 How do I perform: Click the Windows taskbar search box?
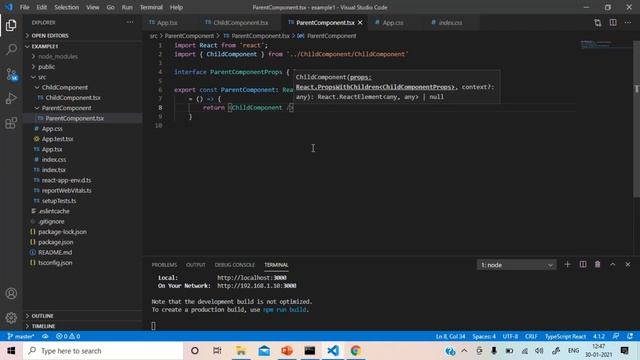(103, 351)
